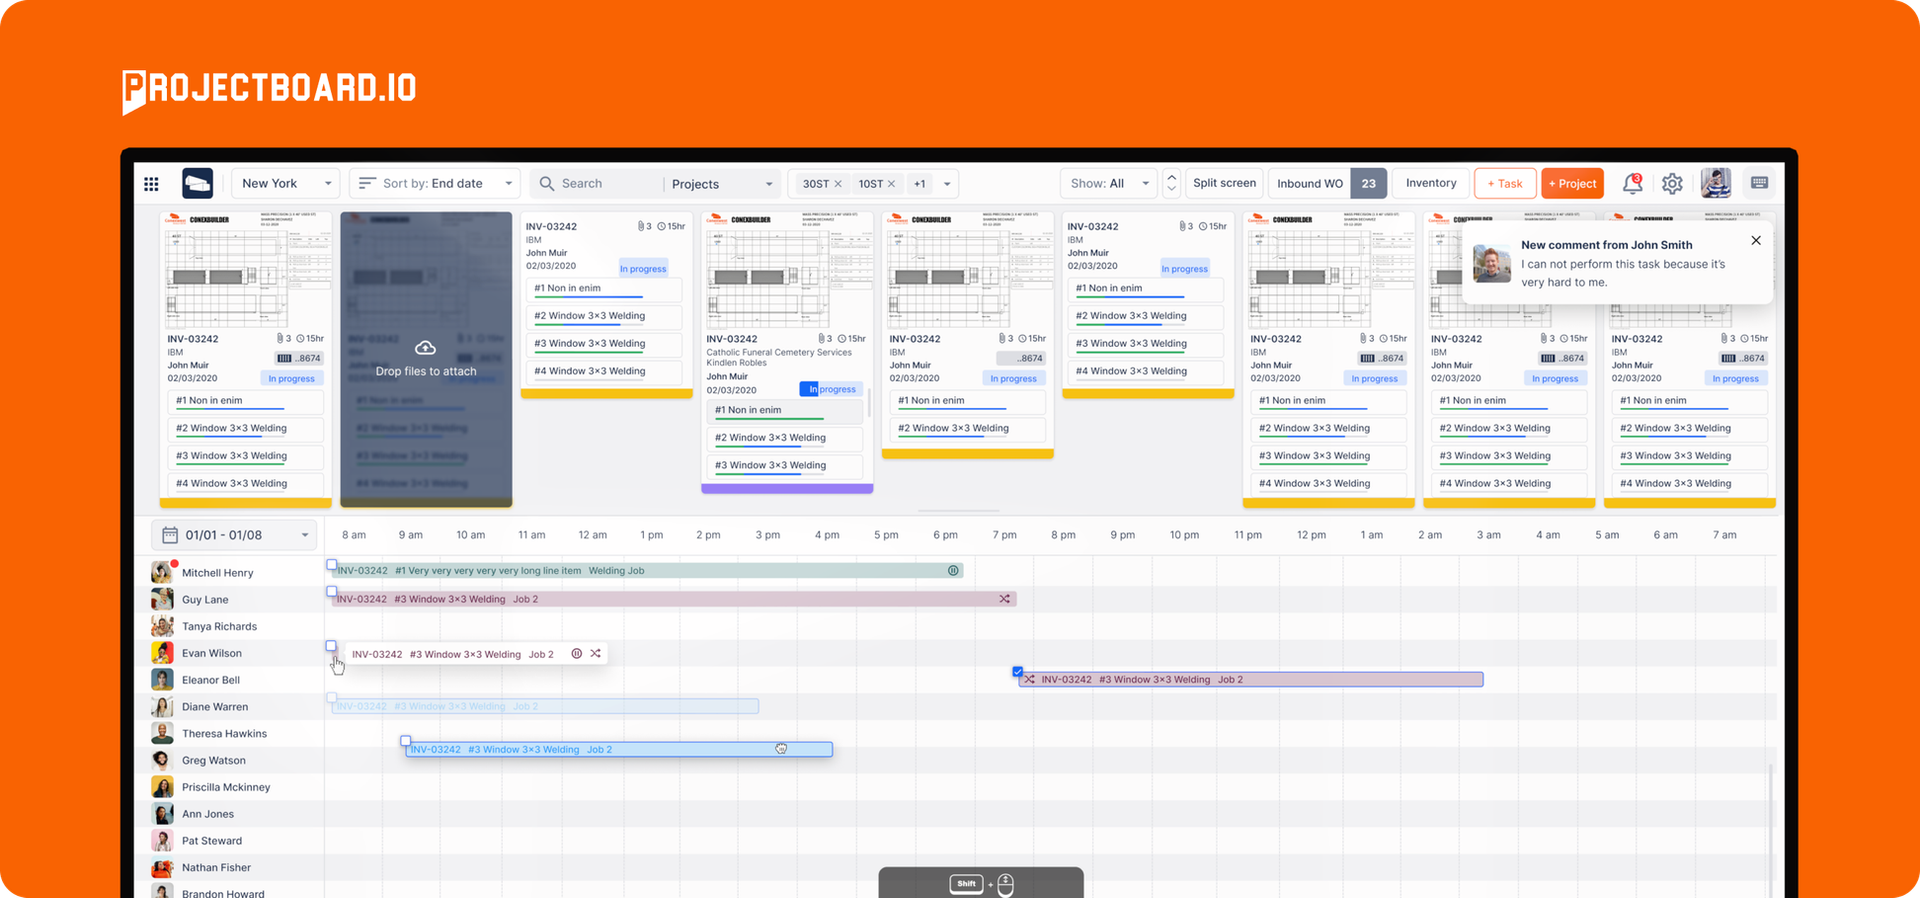
Task: Click the +1 more filters tag
Action: (x=920, y=184)
